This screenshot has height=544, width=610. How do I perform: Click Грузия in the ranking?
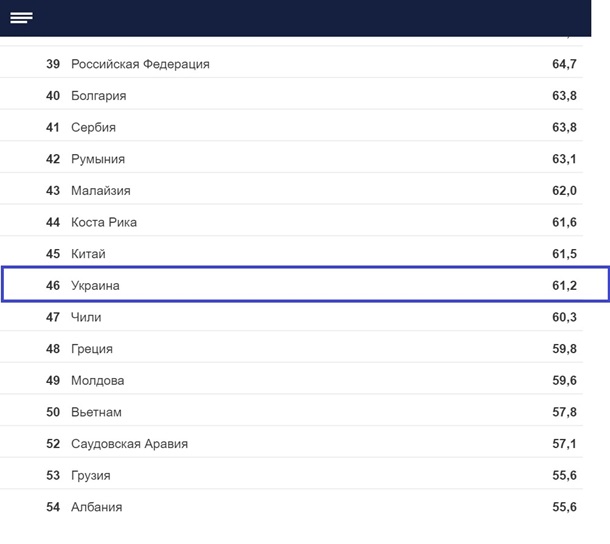click(x=90, y=475)
